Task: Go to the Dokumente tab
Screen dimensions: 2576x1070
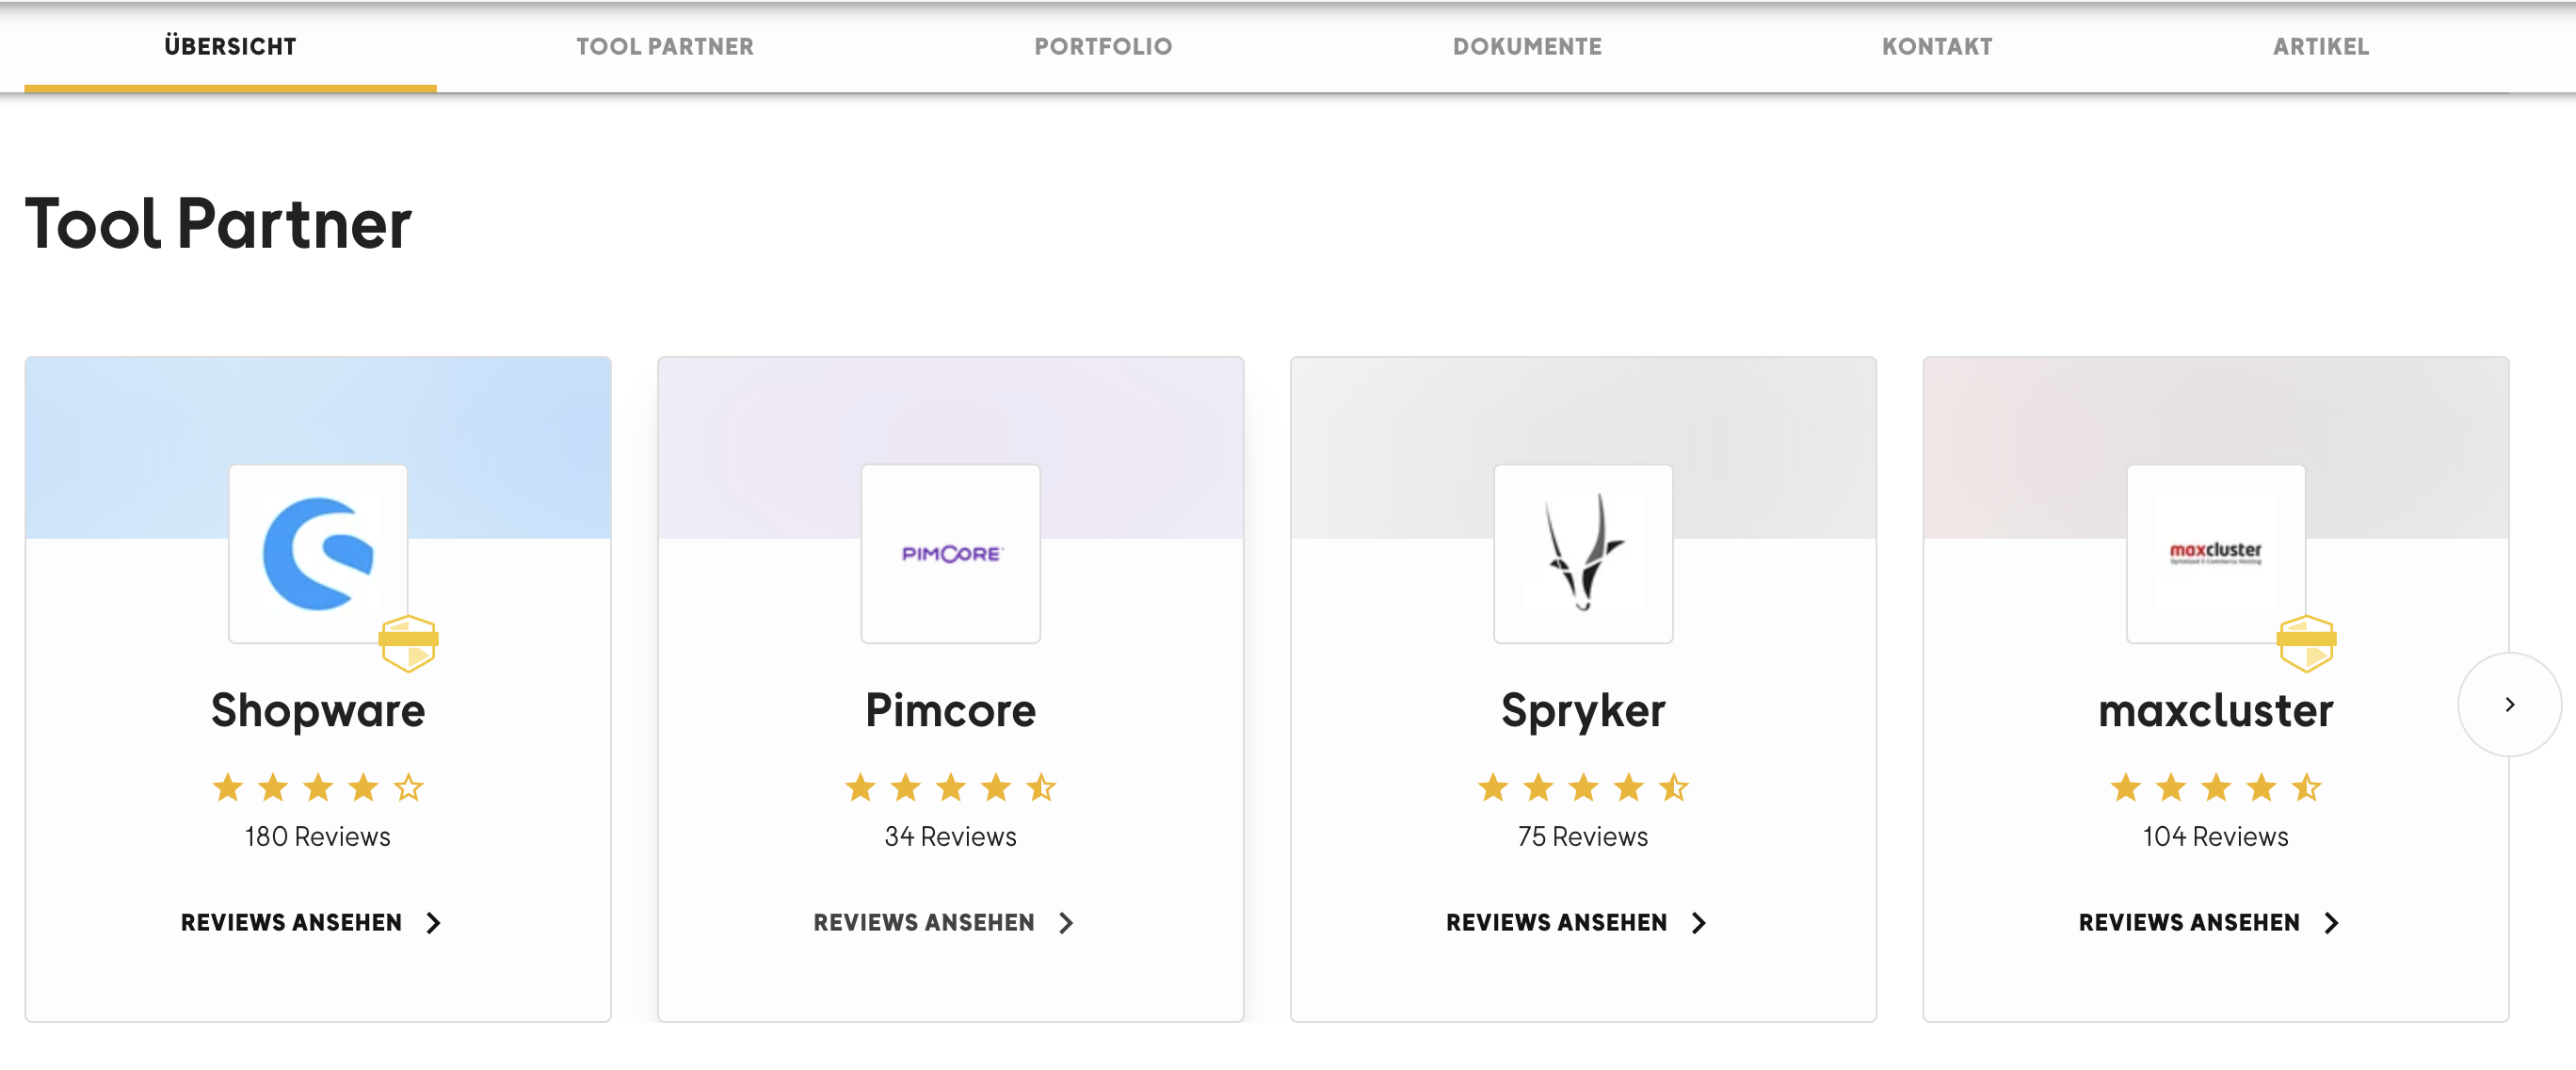Action: point(1527,47)
